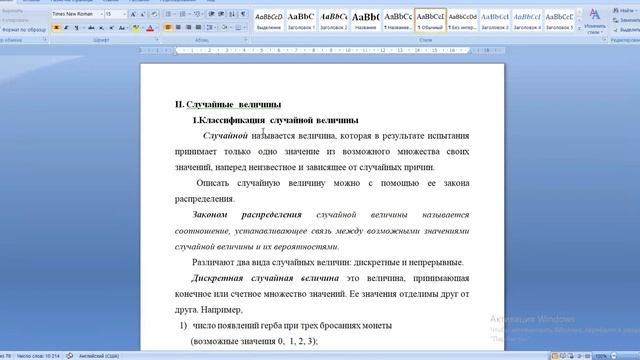The height and width of the screenshot is (360, 640).
Task: Click 'Законом' in the italic paragraph
Action: (209, 215)
